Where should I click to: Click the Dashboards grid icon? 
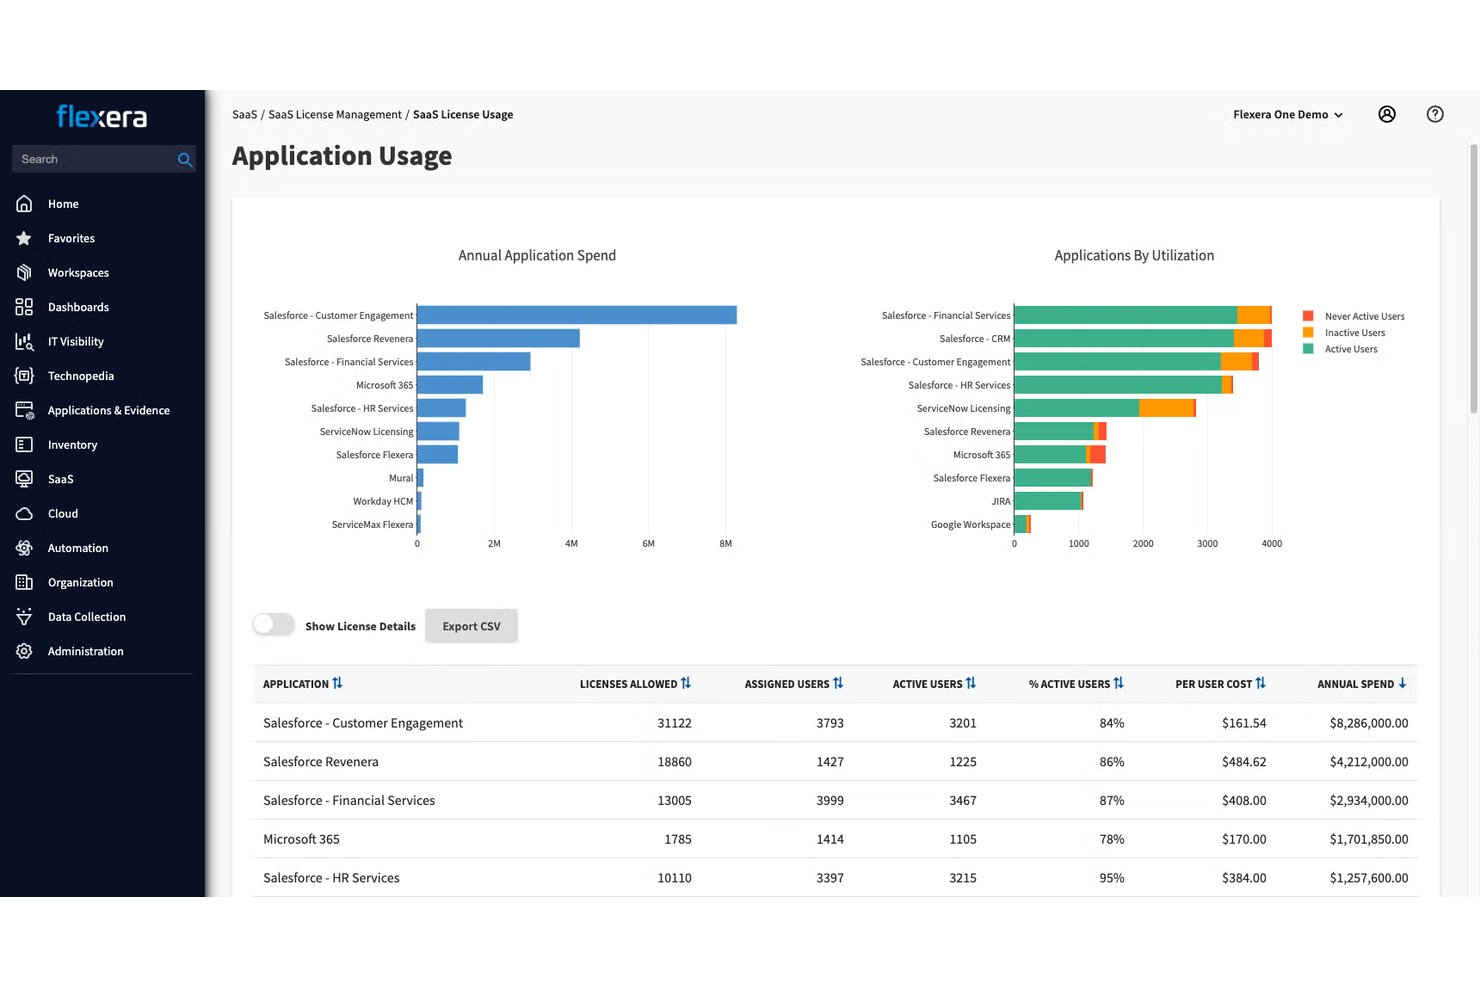(x=24, y=307)
